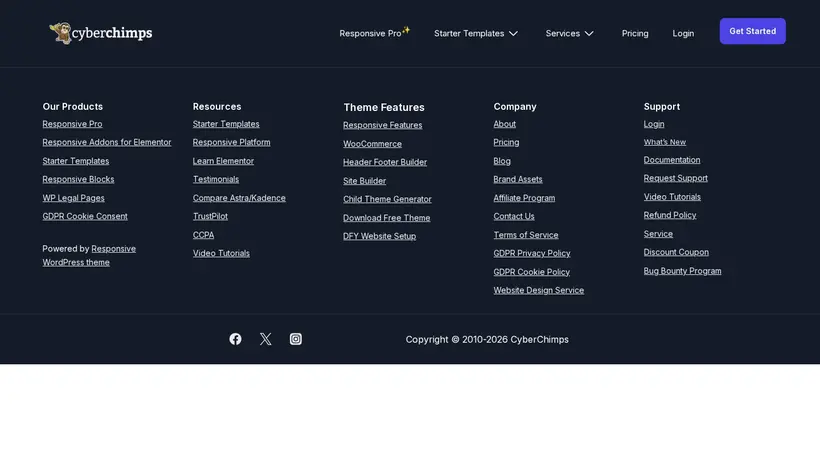This screenshot has width=820, height=461.
Task: Open the Refund Policy link
Action: click(x=670, y=215)
